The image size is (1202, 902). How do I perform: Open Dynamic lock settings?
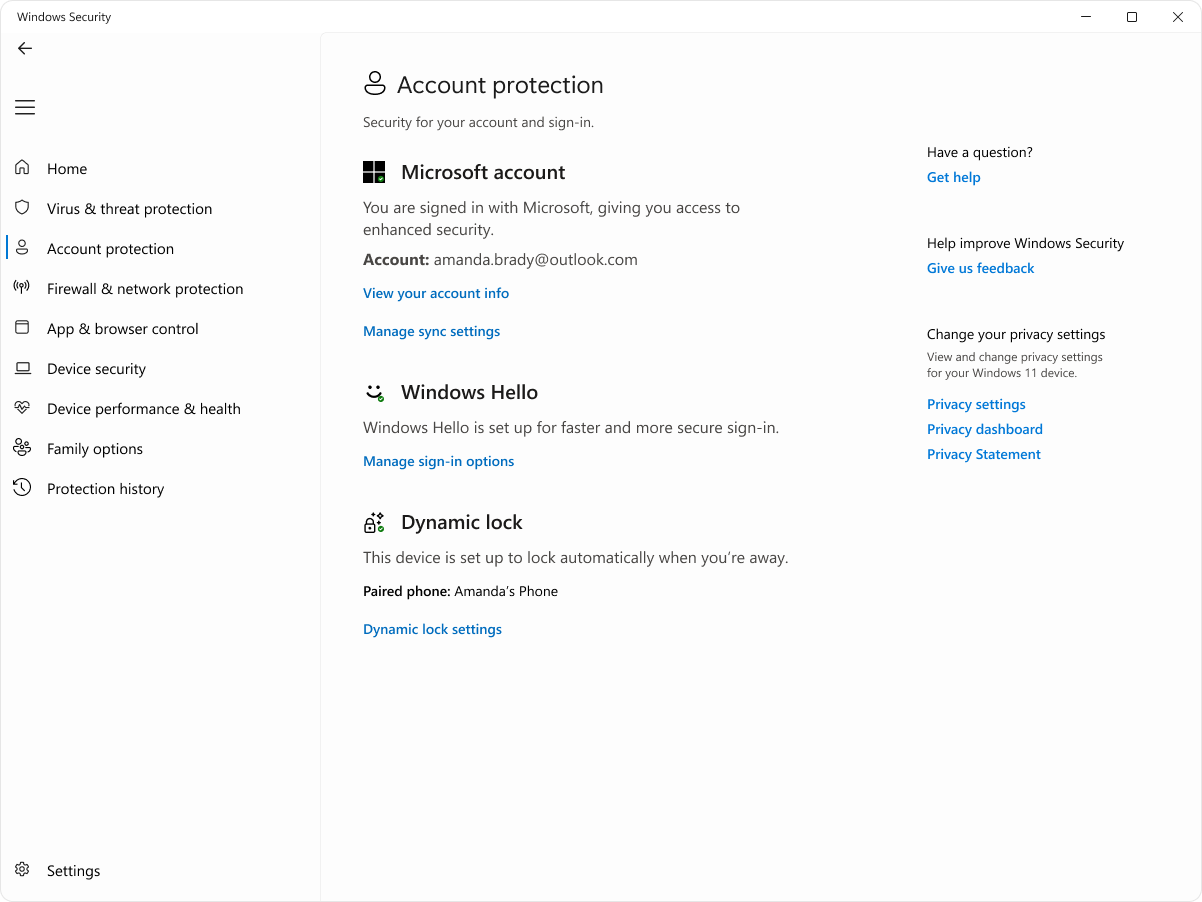point(432,629)
